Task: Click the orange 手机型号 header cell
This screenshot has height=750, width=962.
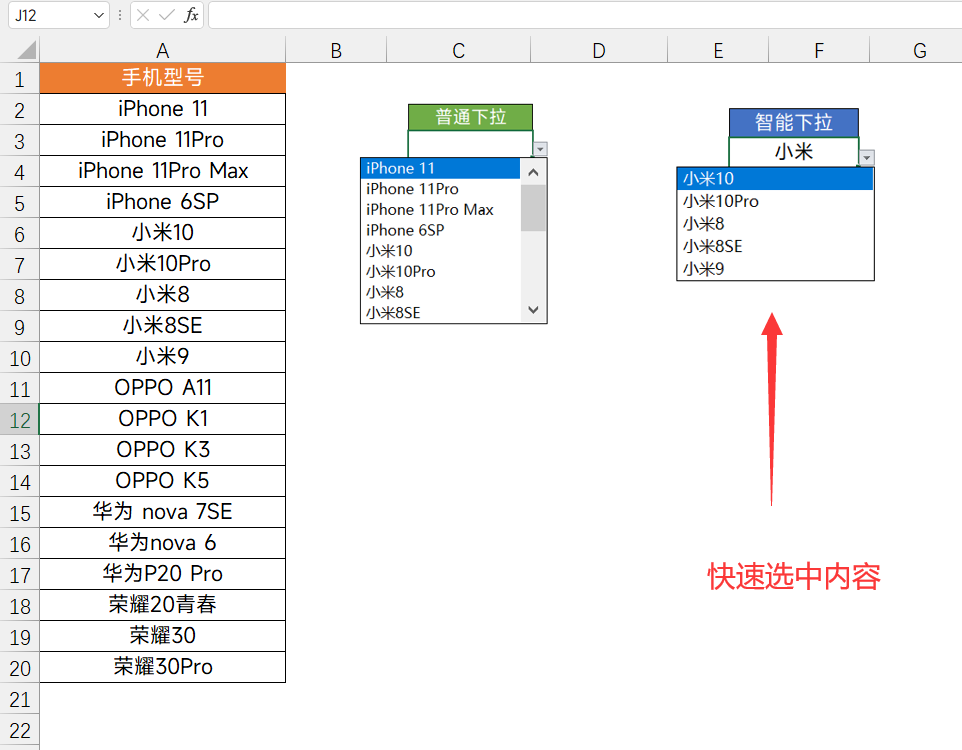Action: [x=162, y=78]
